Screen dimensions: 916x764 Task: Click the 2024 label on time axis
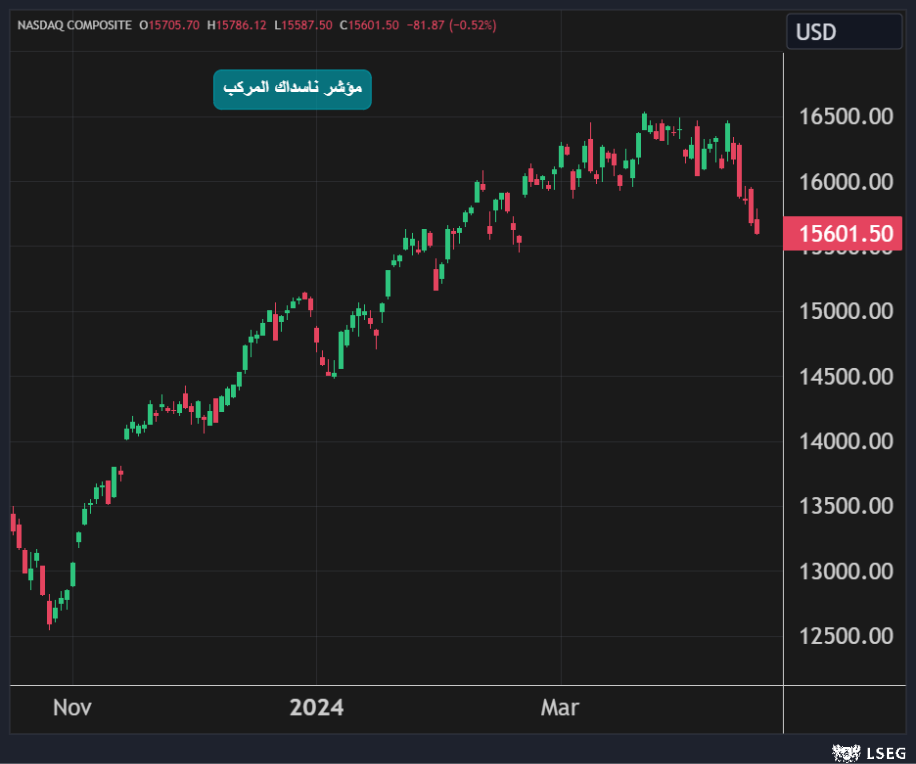point(316,708)
